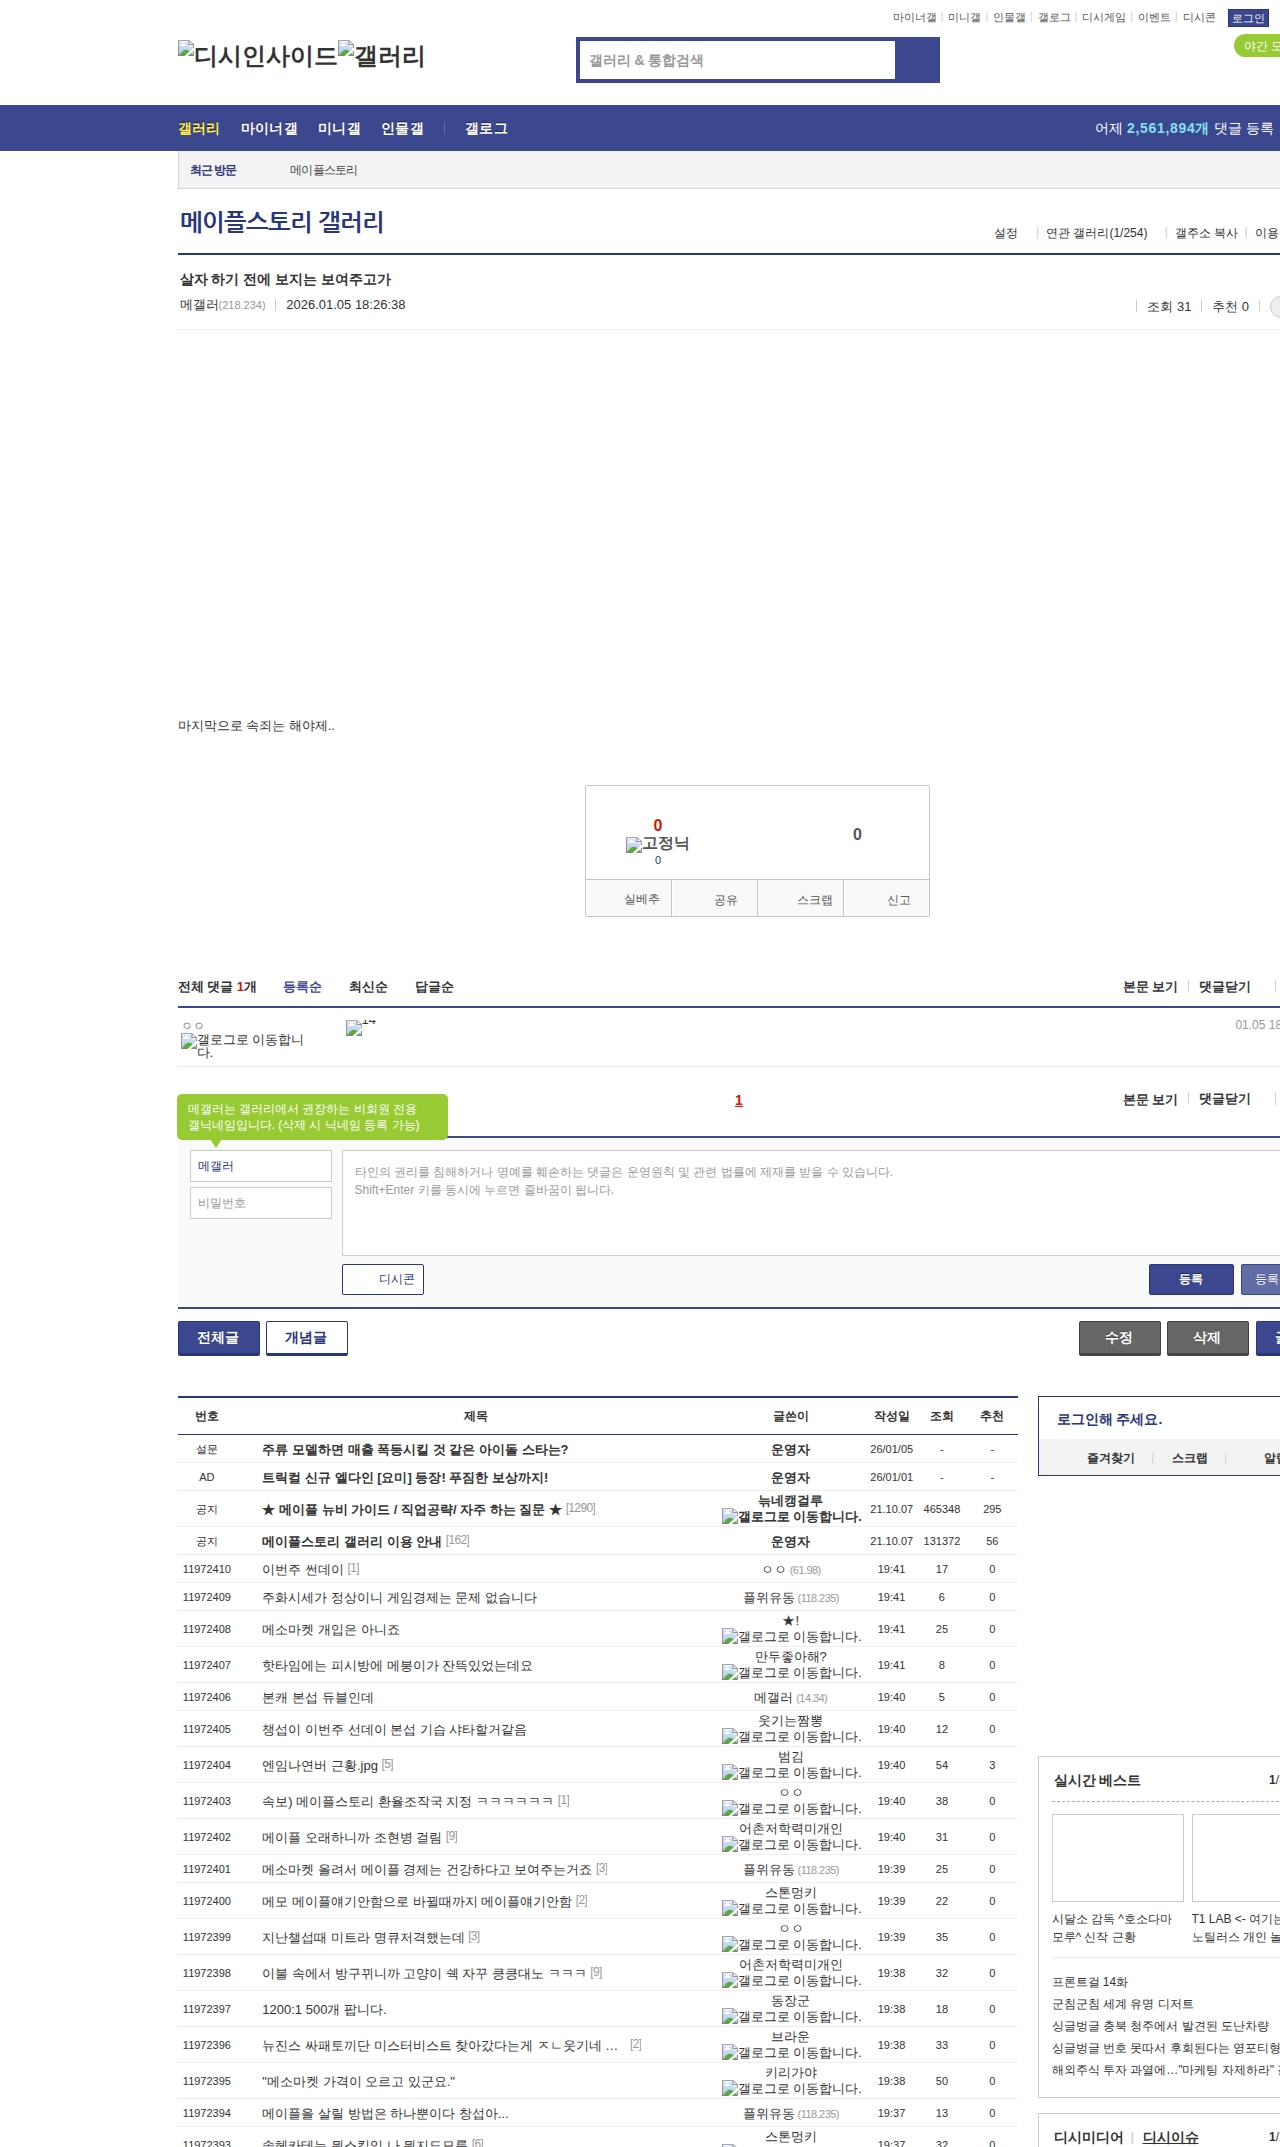Click the 갤러리 logo next to 디시인사이드
Screen dimensions: 1280x2147
(382, 55)
